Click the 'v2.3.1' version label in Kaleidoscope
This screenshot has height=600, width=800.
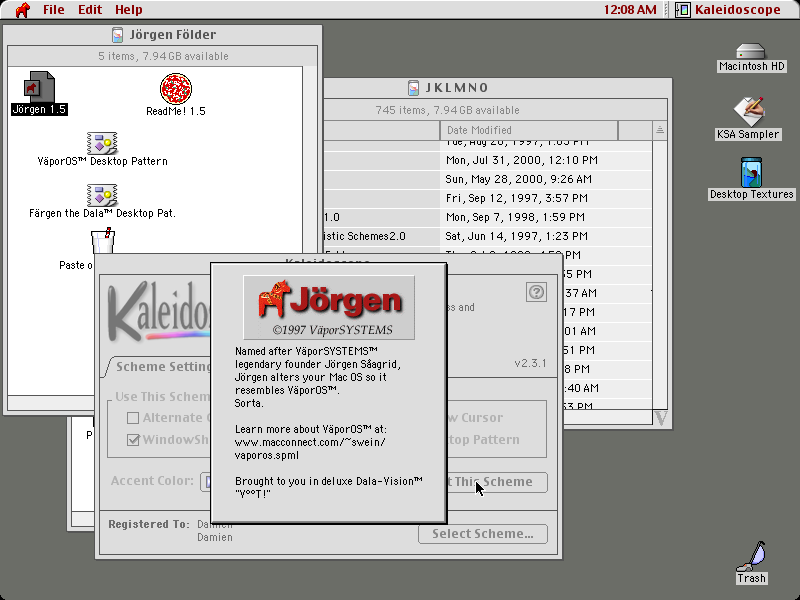click(x=530, y=363)
